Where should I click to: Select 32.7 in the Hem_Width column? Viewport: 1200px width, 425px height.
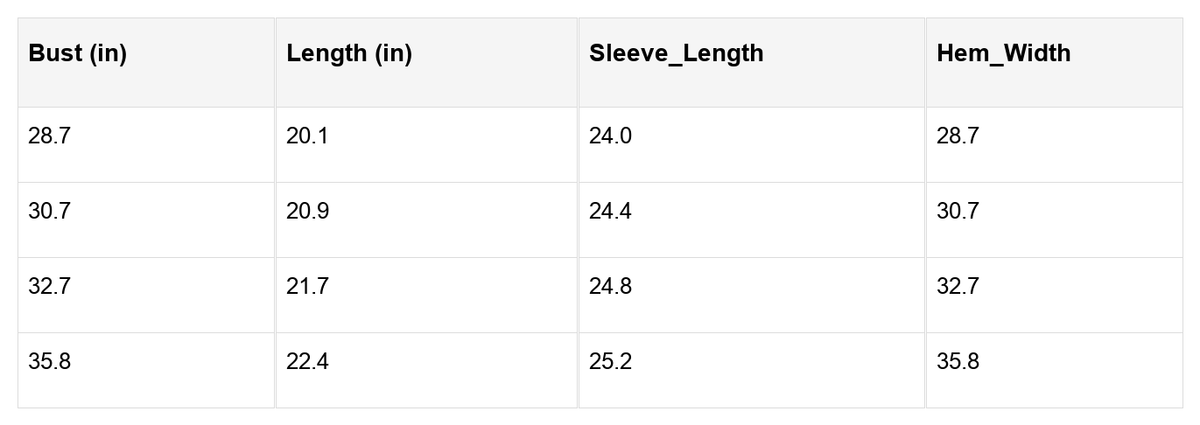(x=1054, y=295)
